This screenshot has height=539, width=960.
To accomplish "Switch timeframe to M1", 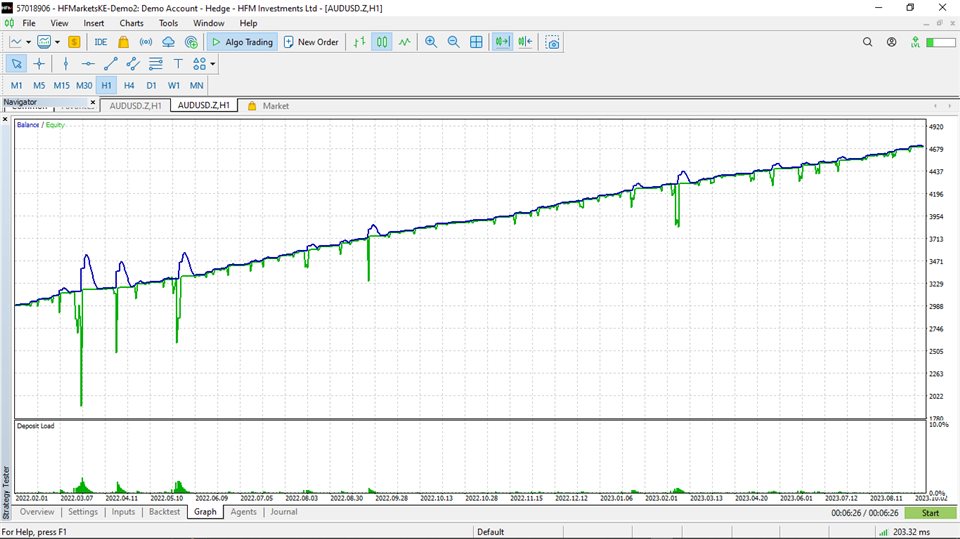I will click(17, 85).
